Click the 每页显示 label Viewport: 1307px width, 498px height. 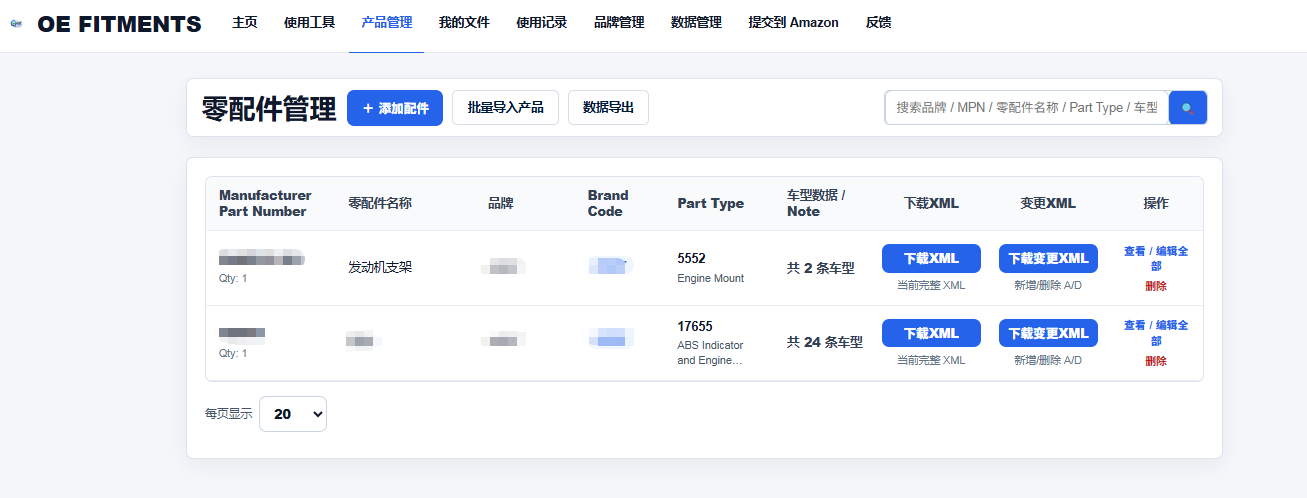[x=229, y=413]
